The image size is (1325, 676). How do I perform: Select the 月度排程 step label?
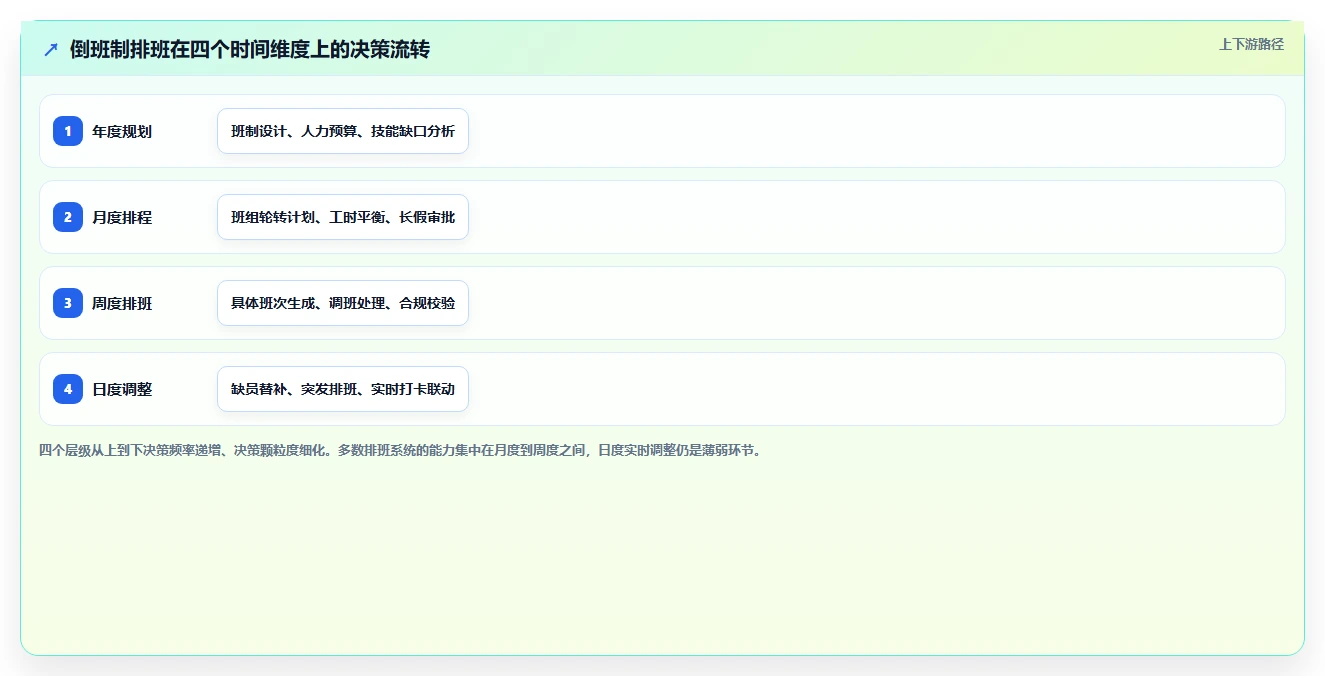122,217
